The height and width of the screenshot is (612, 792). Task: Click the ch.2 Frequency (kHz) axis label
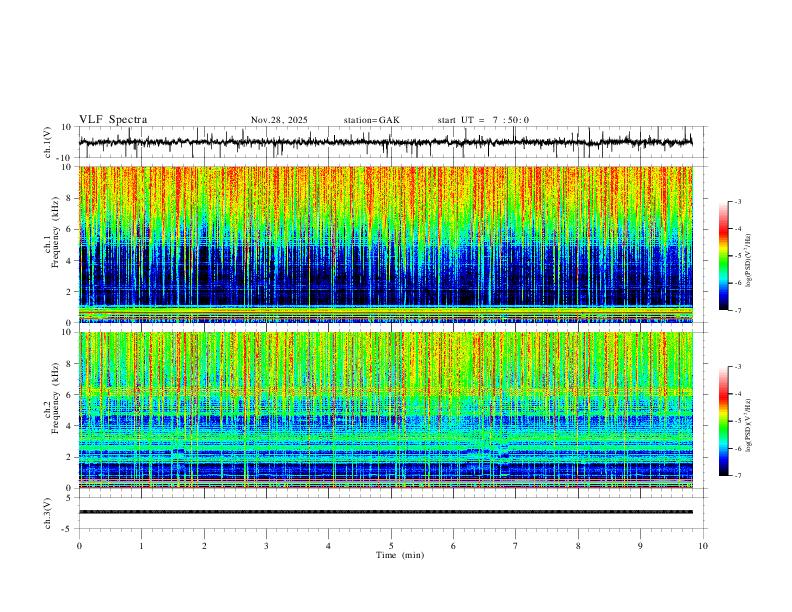point(52,397)
